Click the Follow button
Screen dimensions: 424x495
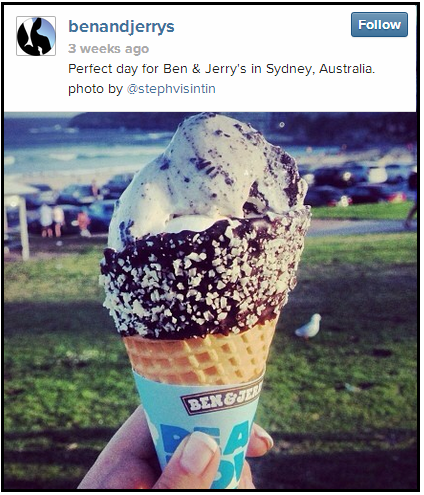coord(379,25)
